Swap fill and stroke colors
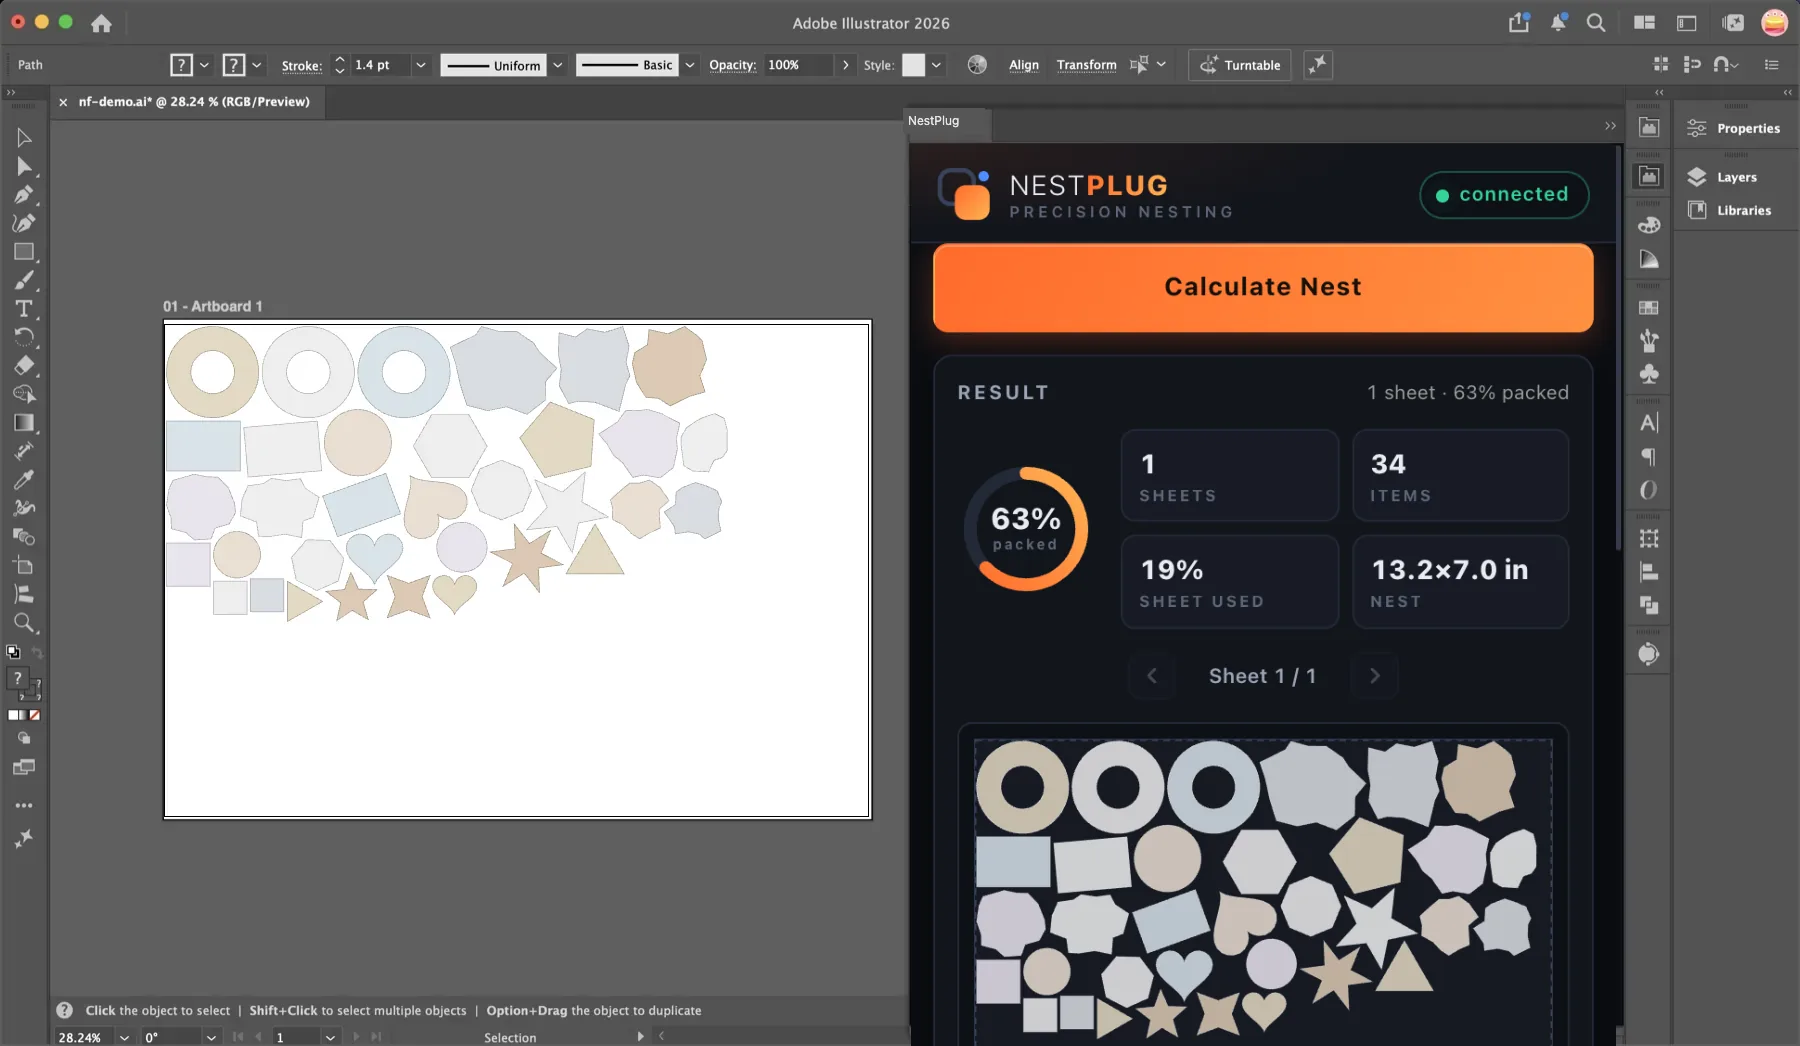Screen dimensions: 1800x1046 37,653
